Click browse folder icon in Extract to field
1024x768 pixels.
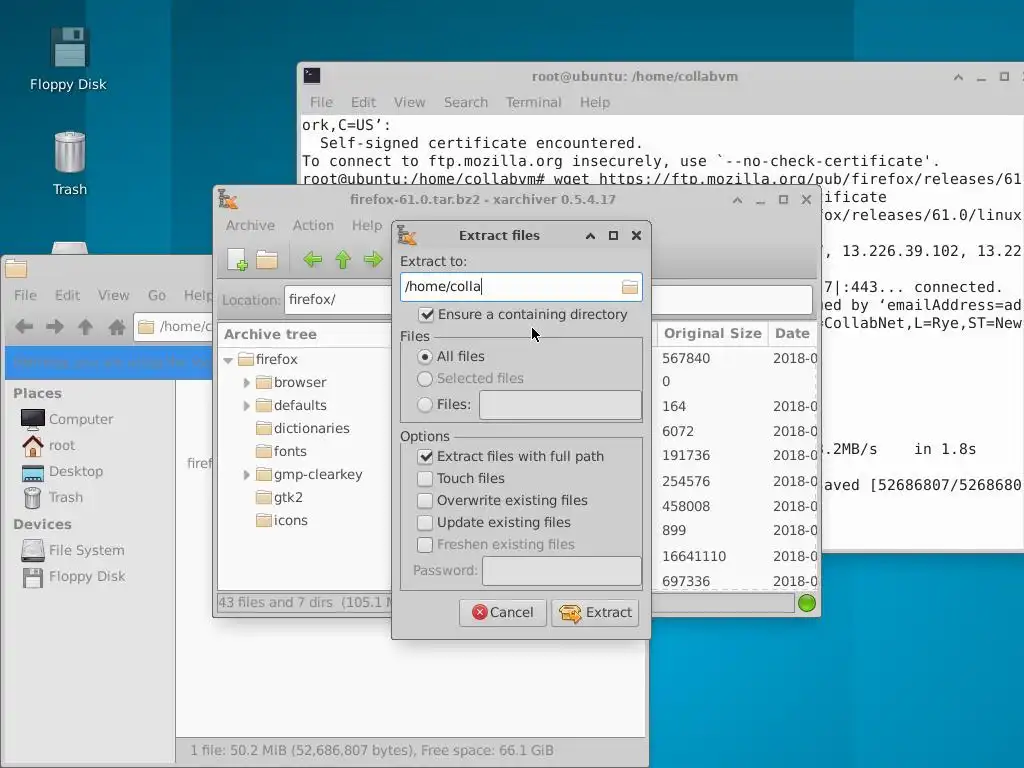(x=630, y=287)
